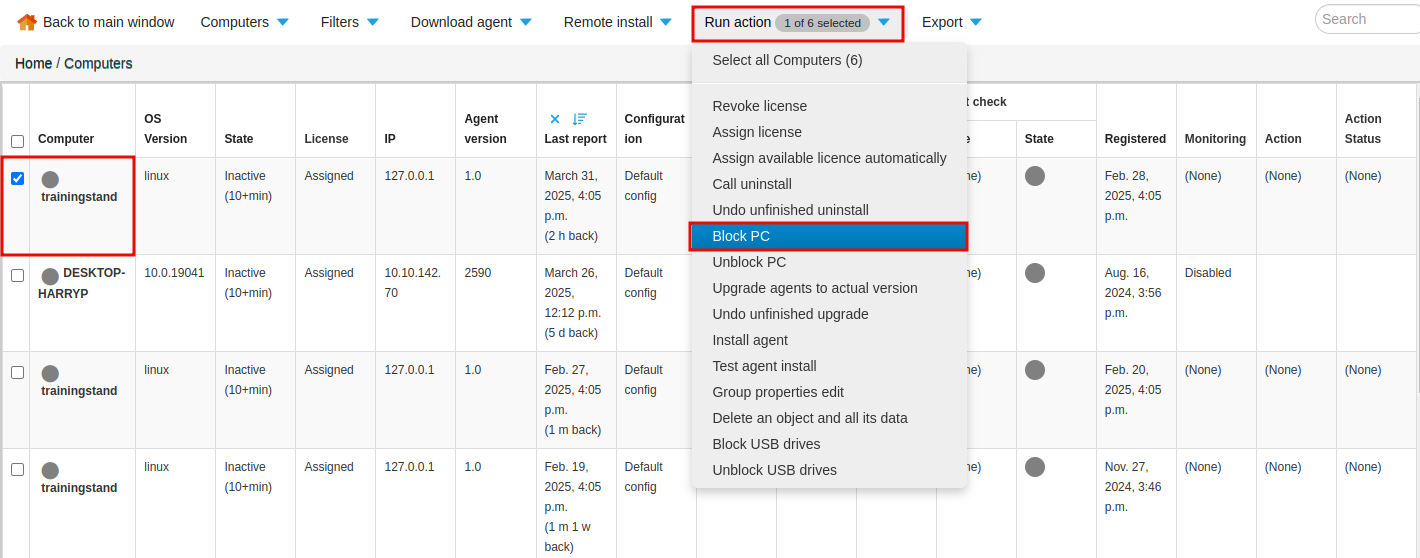Sort table by Registered column header
Screen dimensions: 1420x558
pos(1135,139)
